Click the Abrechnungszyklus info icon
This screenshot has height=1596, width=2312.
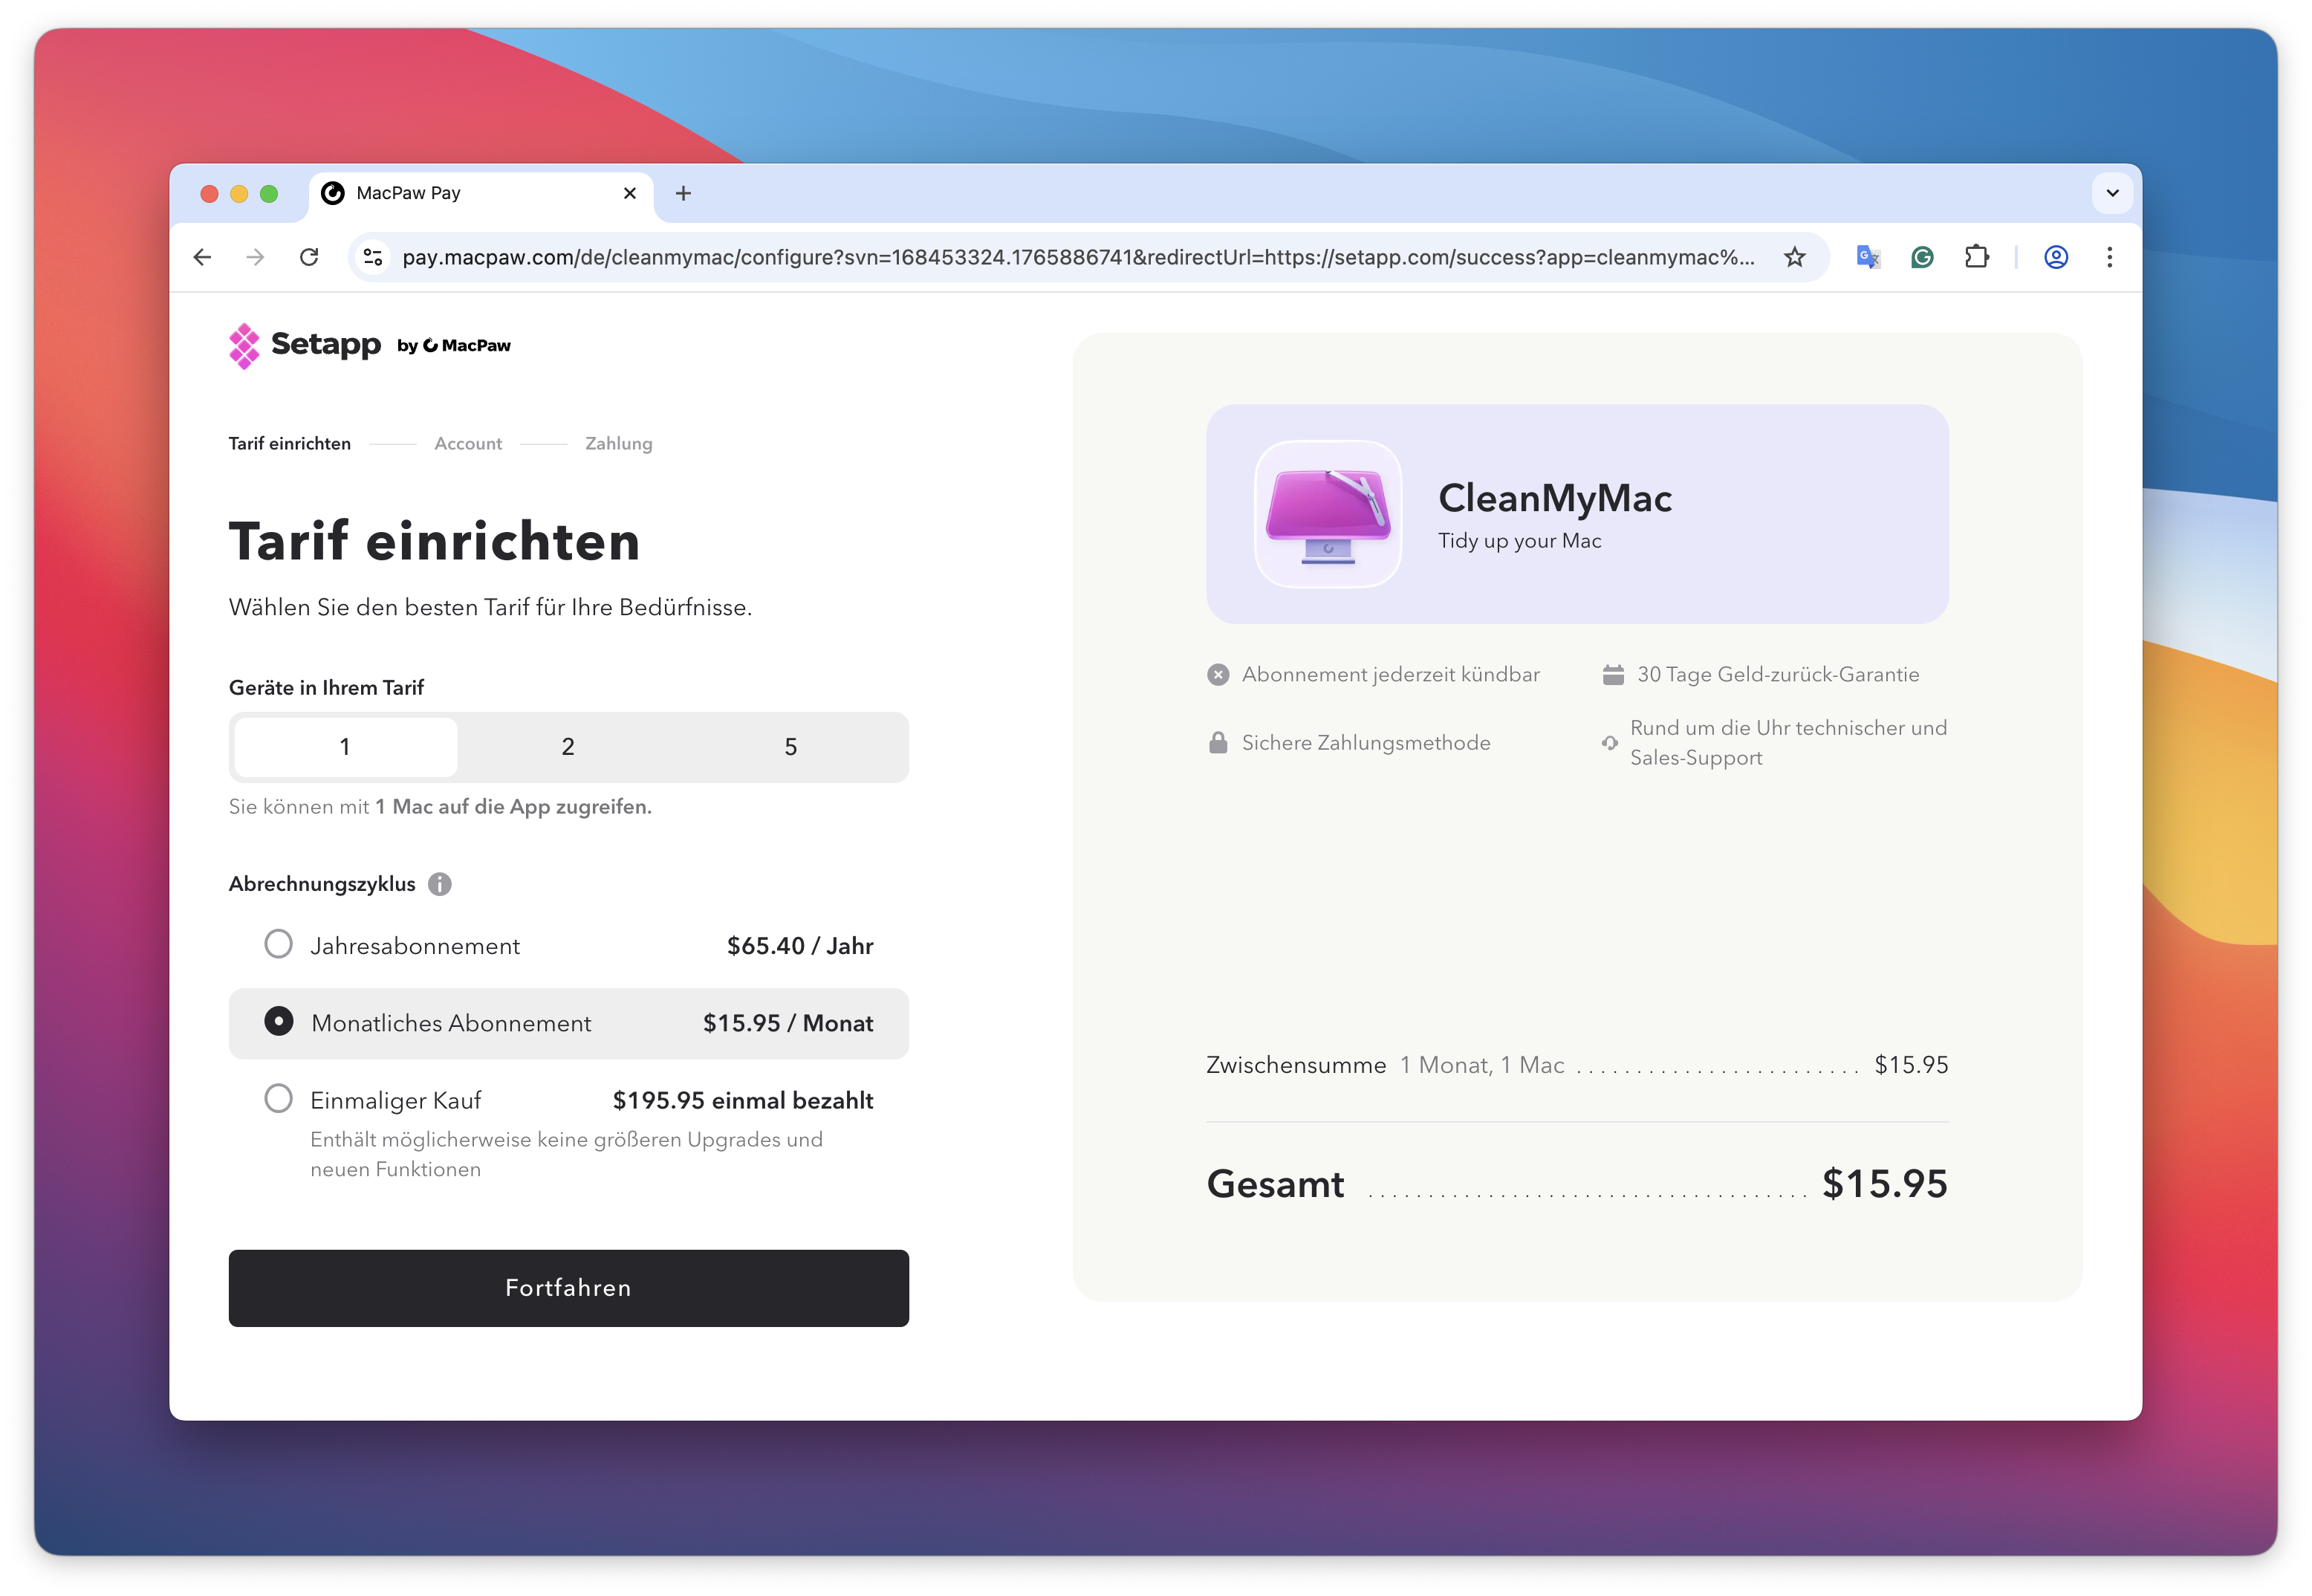pos(440,885)
